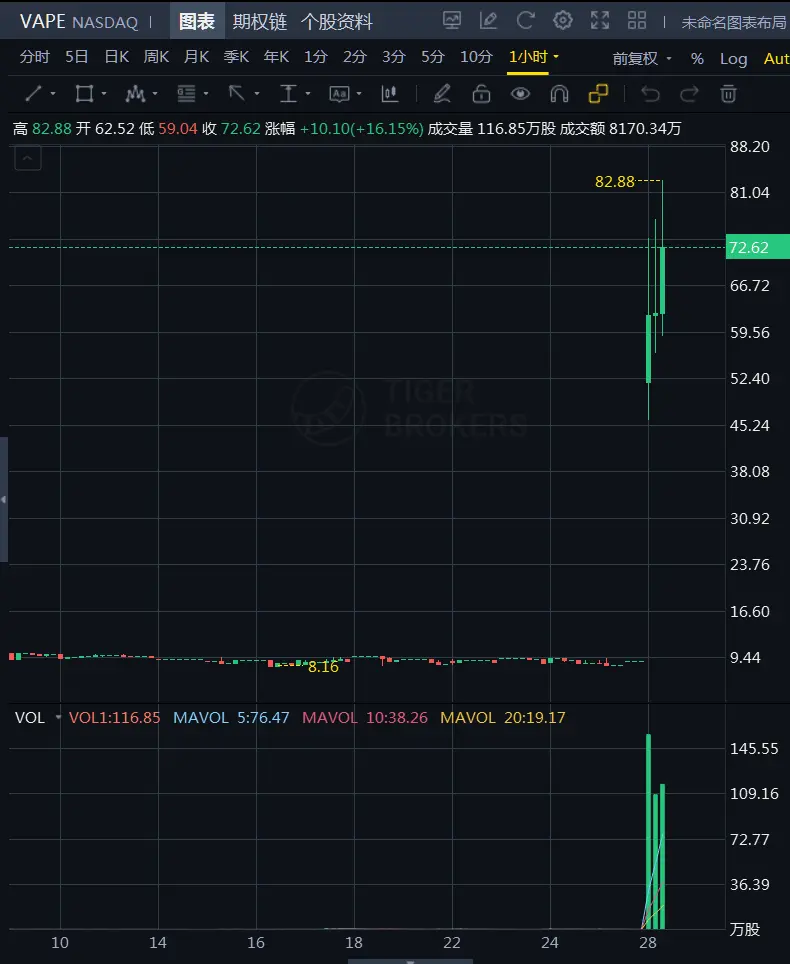The width and height of the screenshot is (790, 964).
Task: Toggle the yellow linked-drawings sync icon
Action: coord(598,93)
